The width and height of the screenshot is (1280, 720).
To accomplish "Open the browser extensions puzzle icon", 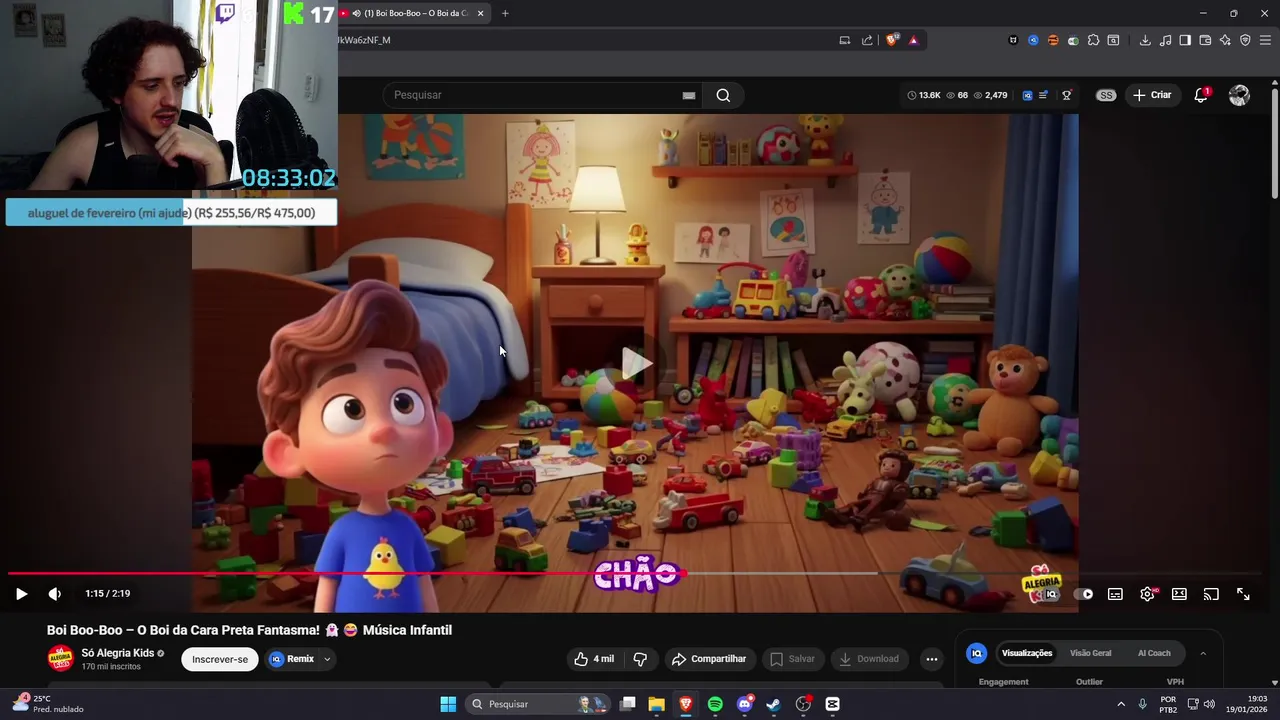I will 1093,40.
